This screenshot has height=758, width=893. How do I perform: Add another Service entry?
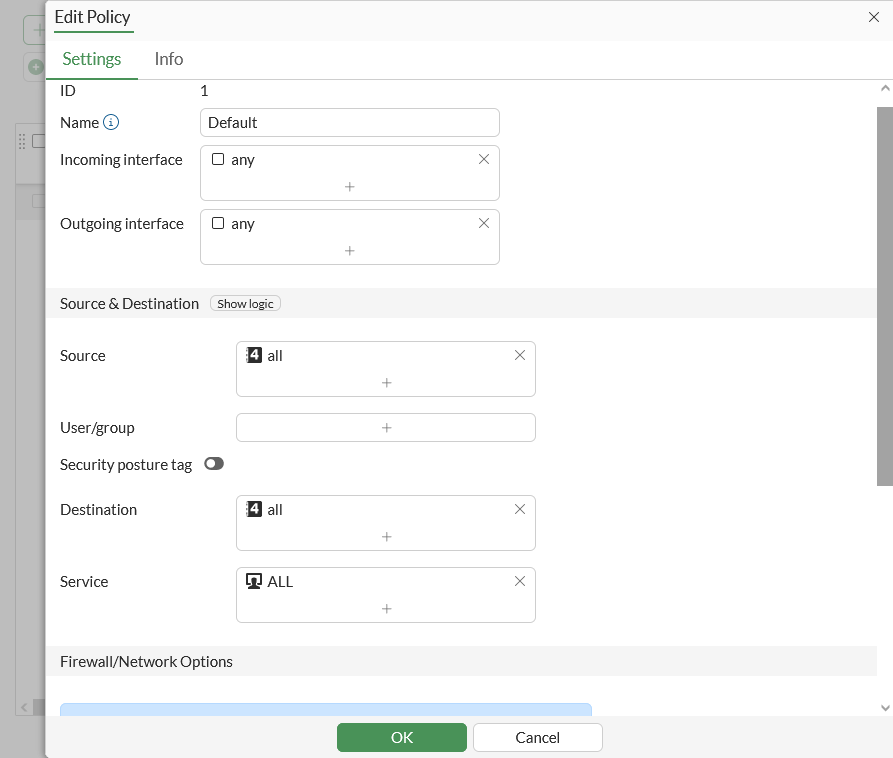pyautogui.click(x=386, y=609)
